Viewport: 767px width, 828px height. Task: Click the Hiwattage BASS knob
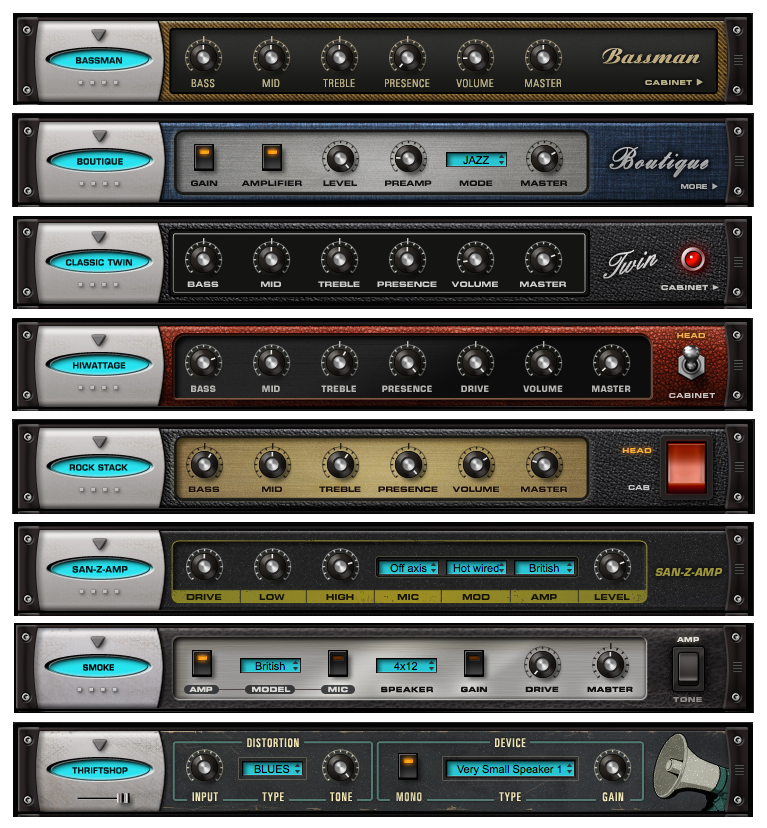pos(203,362)
